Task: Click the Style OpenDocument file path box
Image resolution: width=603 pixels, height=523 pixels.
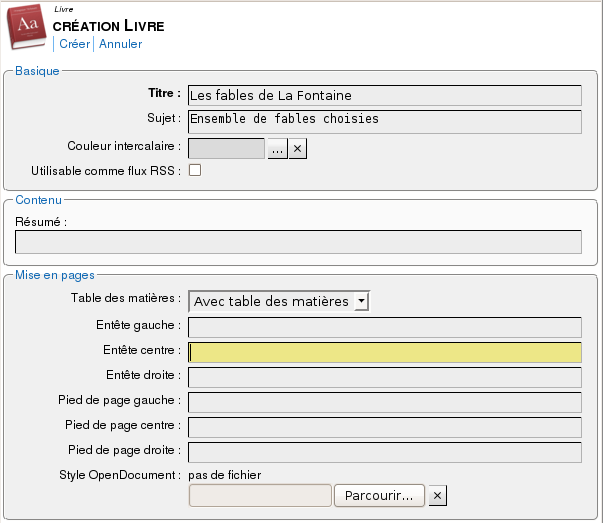Action: click(260, 496)
